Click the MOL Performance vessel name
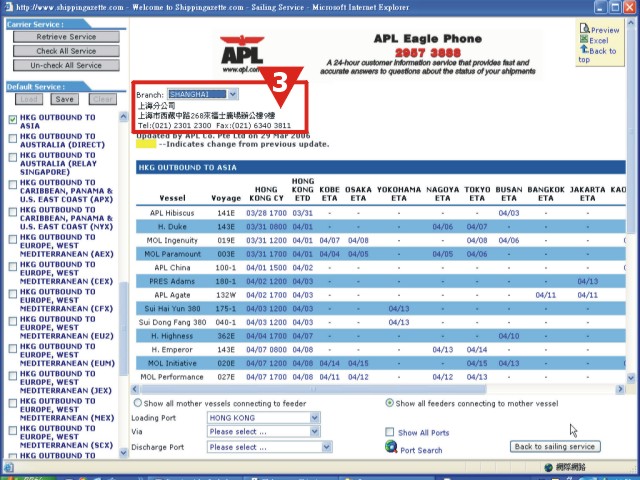This screenshot has width=640, height=480. point(172,377)
